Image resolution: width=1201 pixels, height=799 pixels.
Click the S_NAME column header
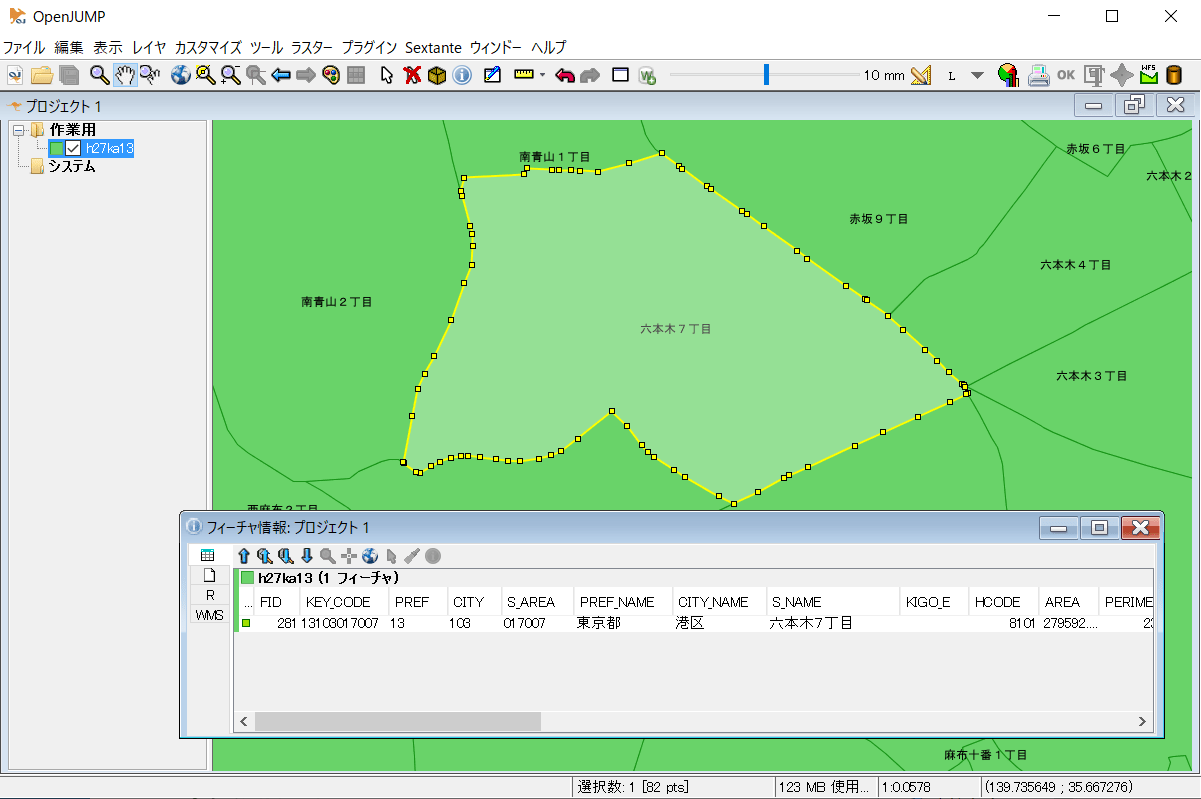click(x=833, y=602)
